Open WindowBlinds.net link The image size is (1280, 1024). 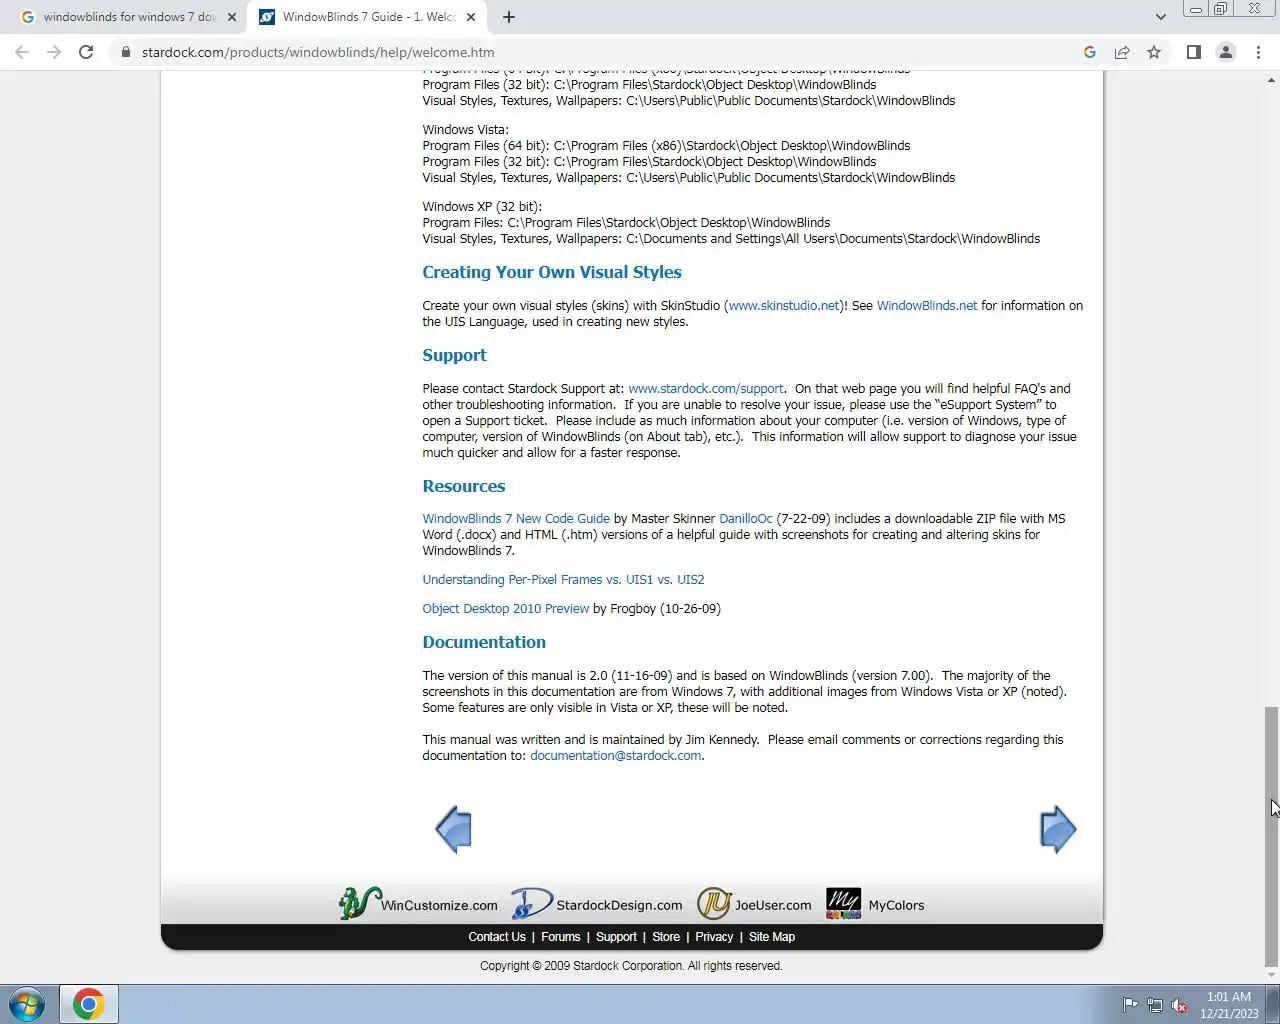pos(927,306)
